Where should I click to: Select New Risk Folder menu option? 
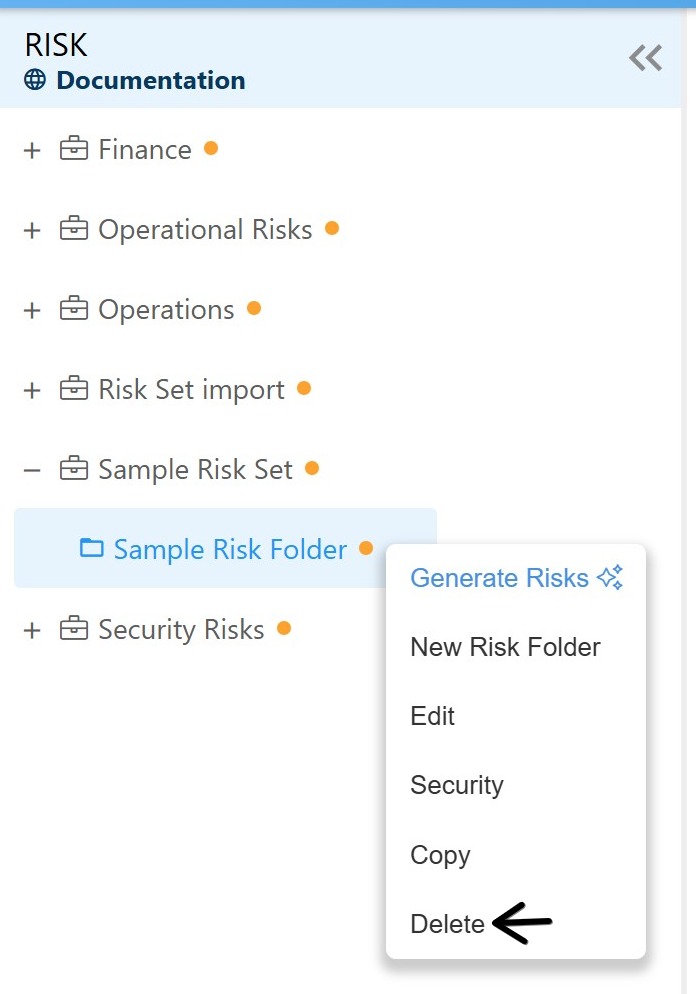[x=505, y=647]
